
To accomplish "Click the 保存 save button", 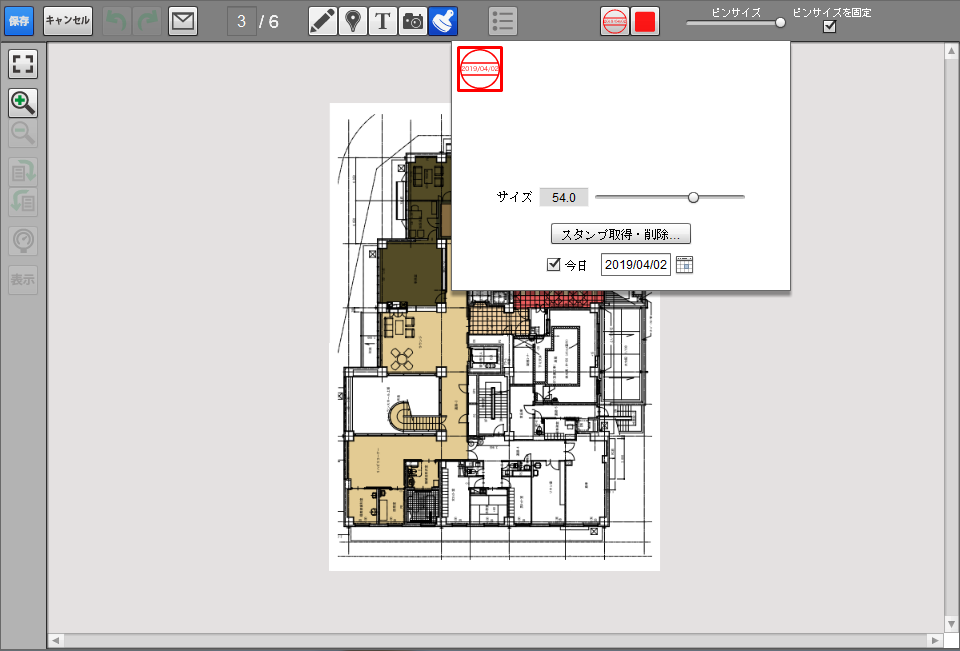I will tap(18, 21).
